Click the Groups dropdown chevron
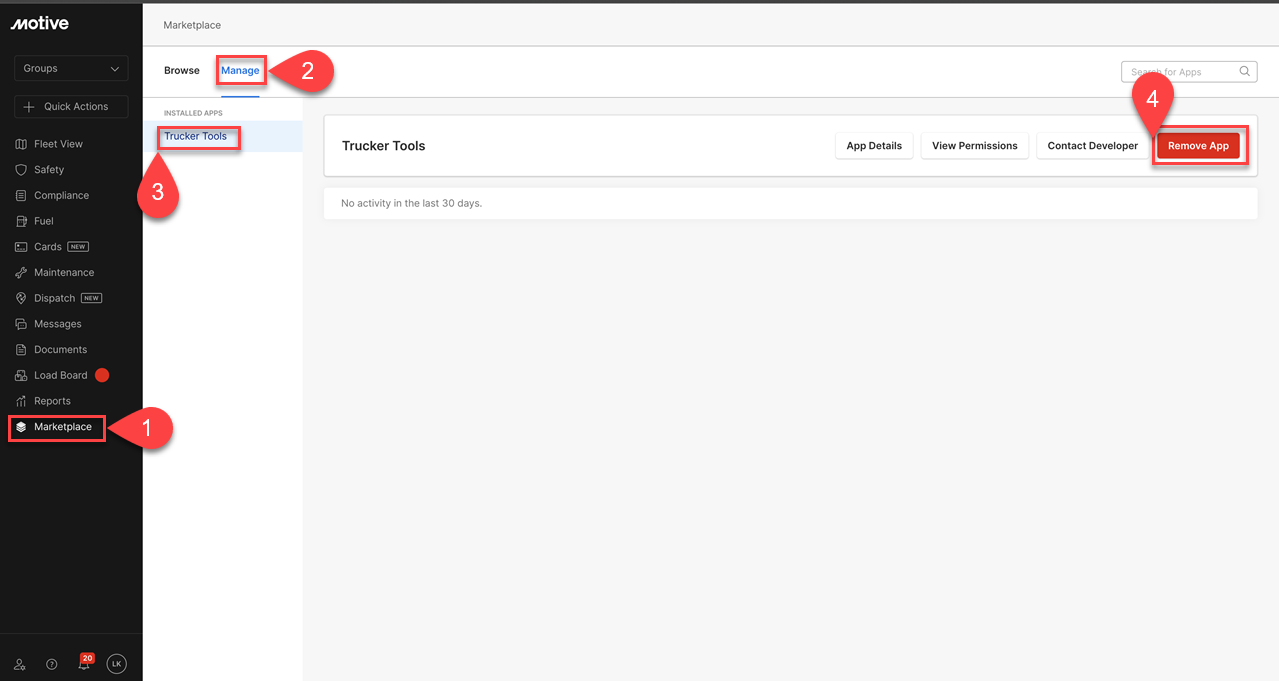1279x681 pixels. click(x=115, y=69)
